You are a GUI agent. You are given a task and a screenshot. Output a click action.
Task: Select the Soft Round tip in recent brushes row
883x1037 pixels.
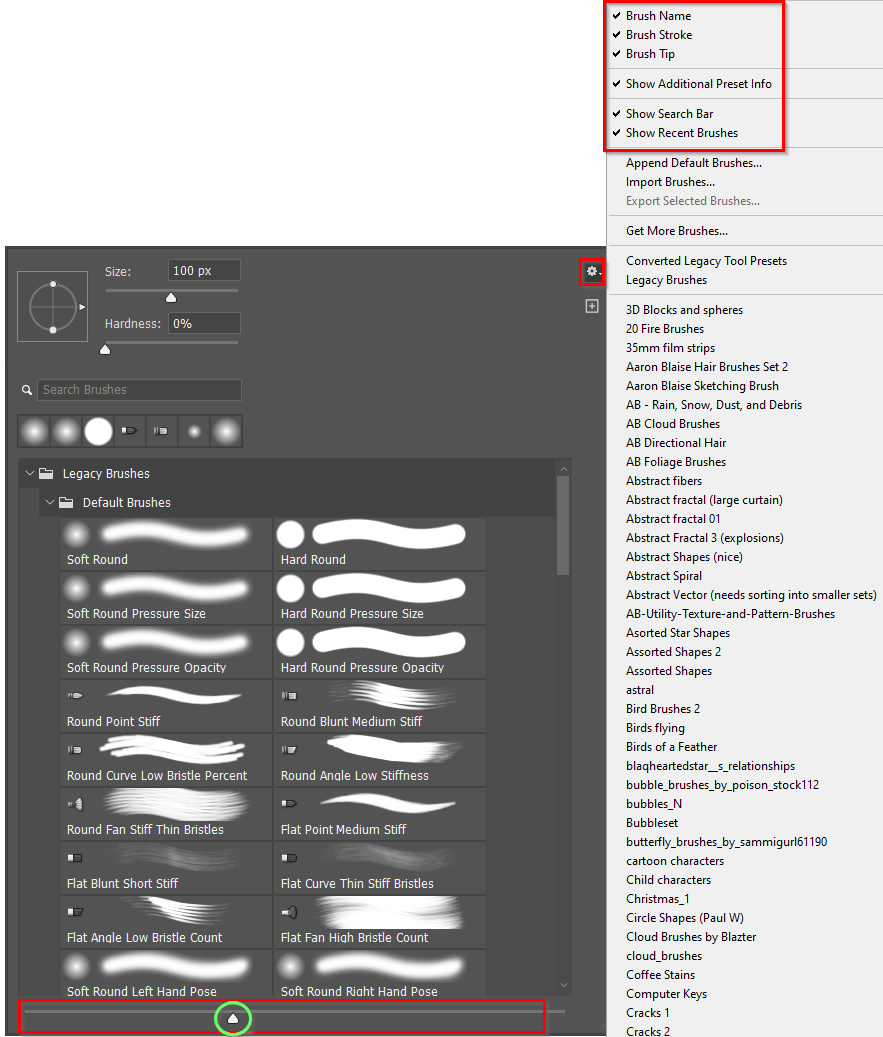[33, 431]
